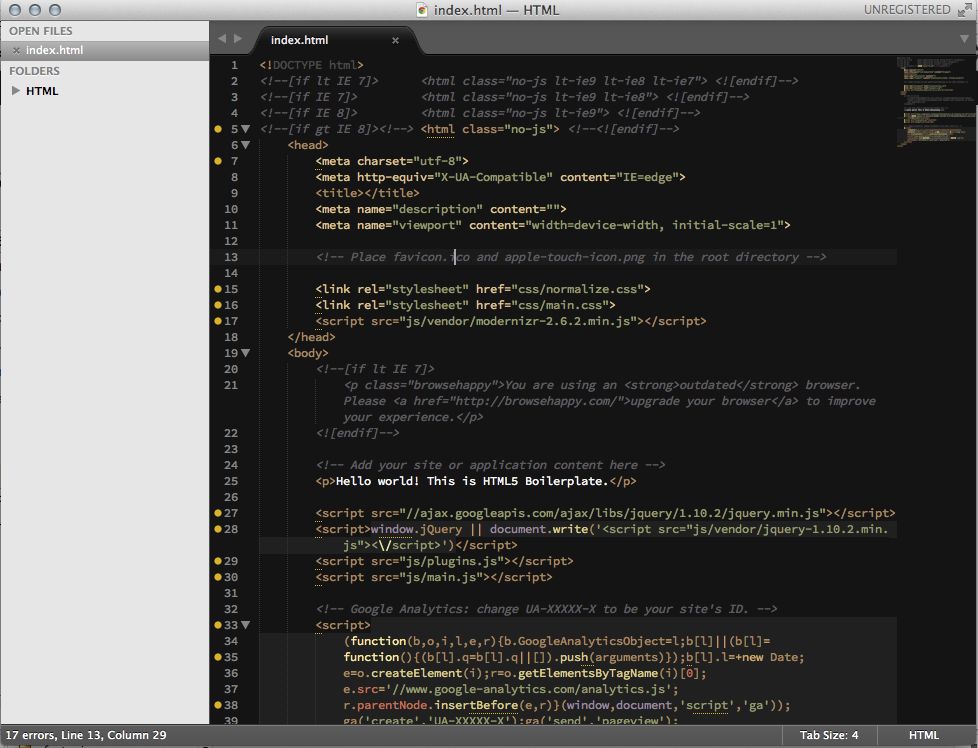Click the error marker dot on line 30
978x748 pixels.
tap(218, 577)
